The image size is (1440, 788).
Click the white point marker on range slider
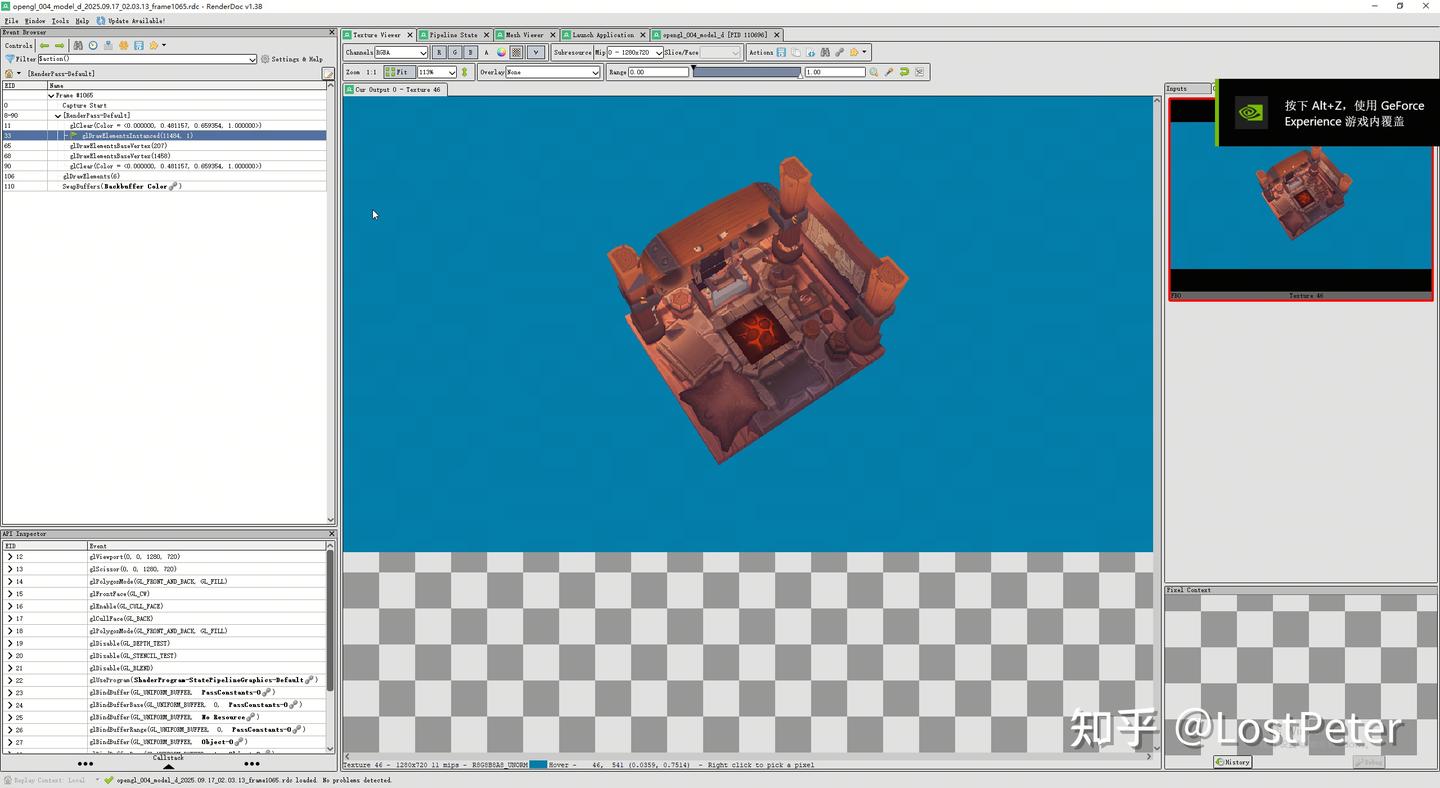pyautogui.click(x=800, y=76)
